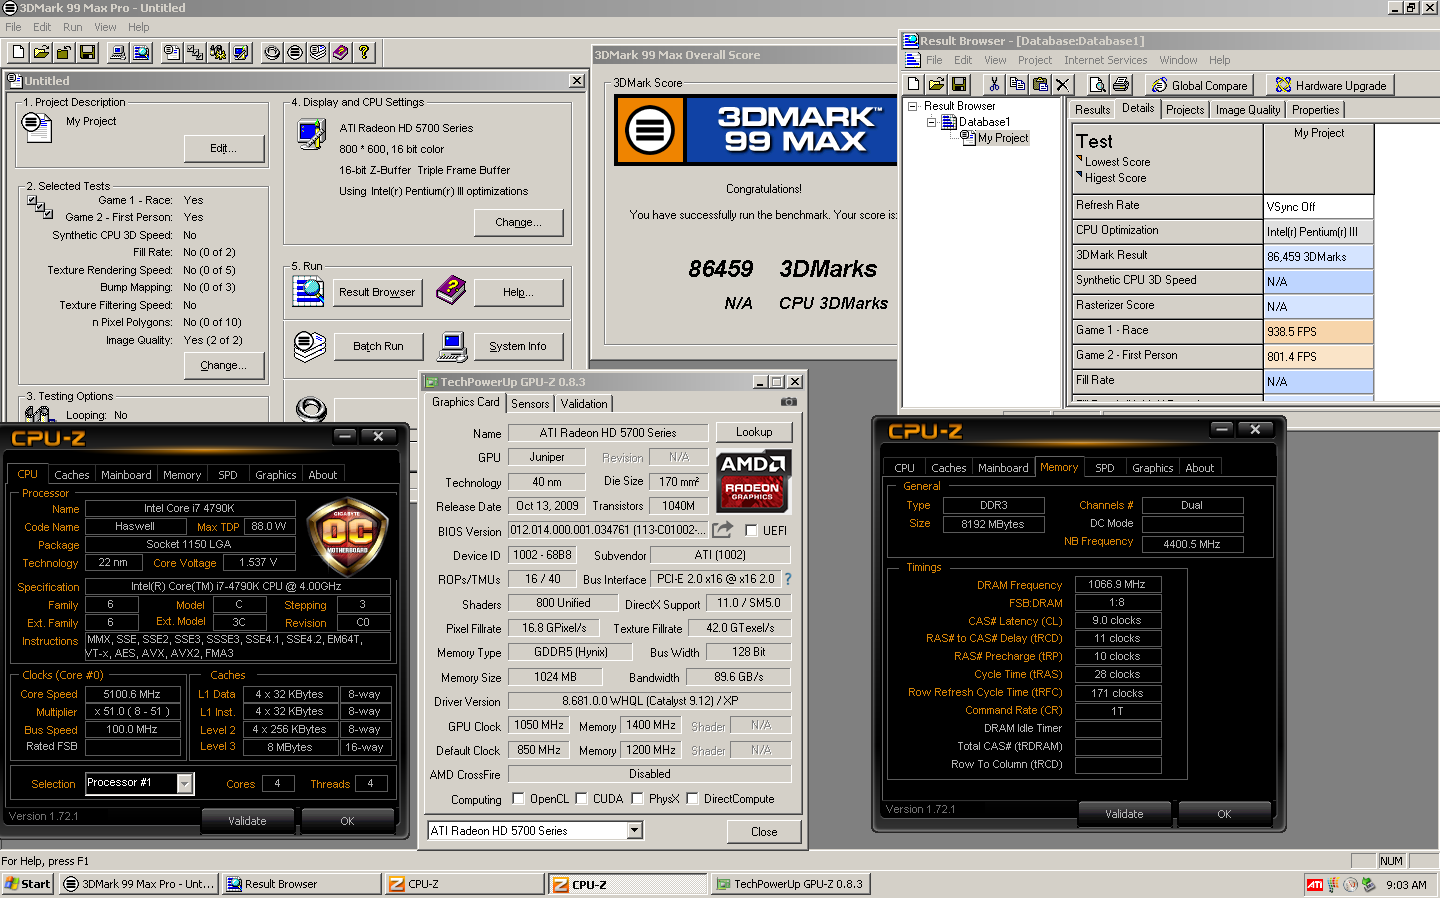
Task: Click the Print icon in Result Browser toolbar
Action: (x=1121, y=85)
